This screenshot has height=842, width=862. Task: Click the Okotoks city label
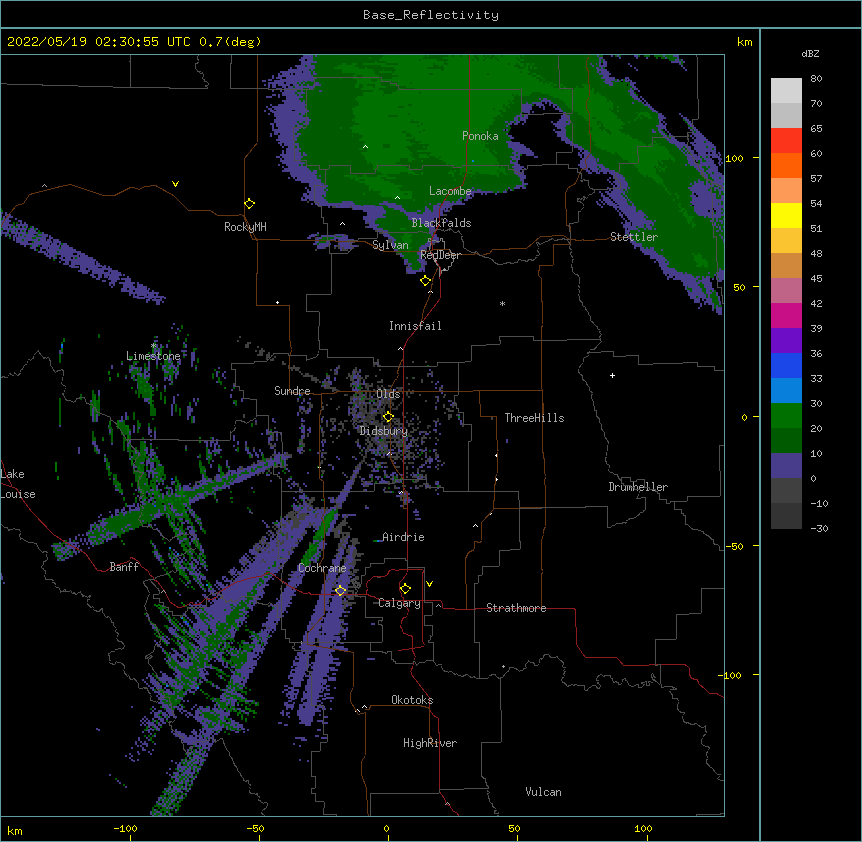412,700
